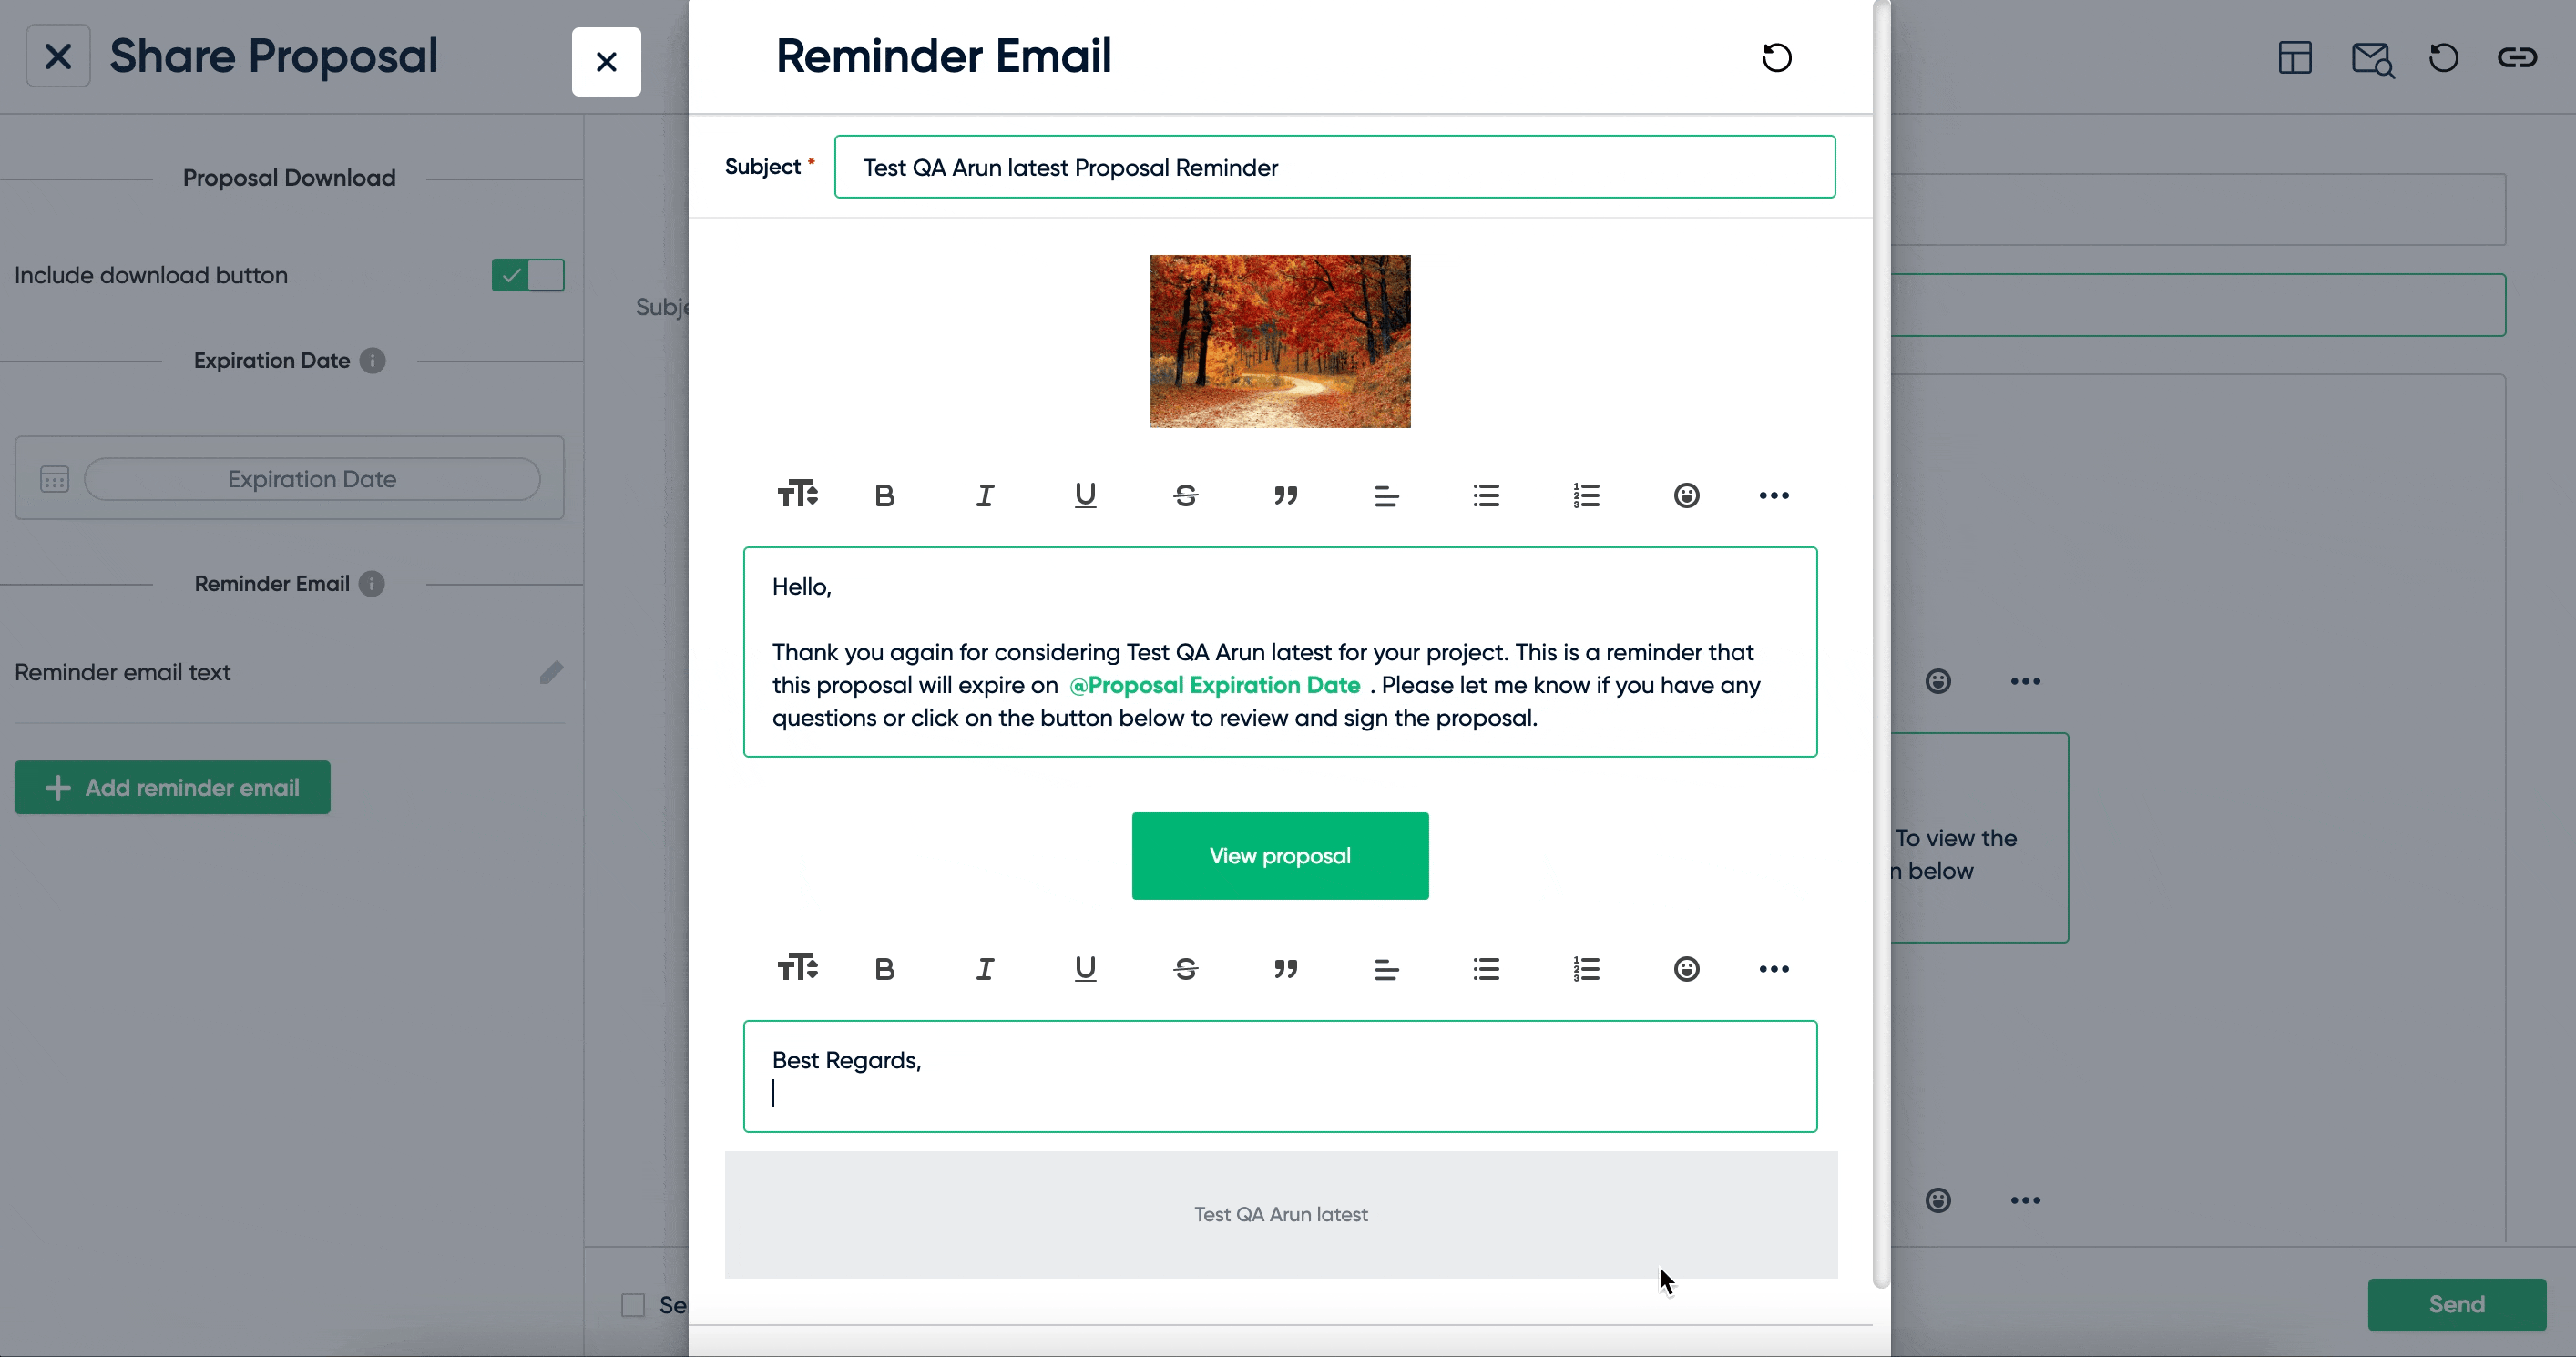The height and width of the screenshot is (1357, 2576).
Task: Click the font size icon in toolbar
Action: pos(797,494)
